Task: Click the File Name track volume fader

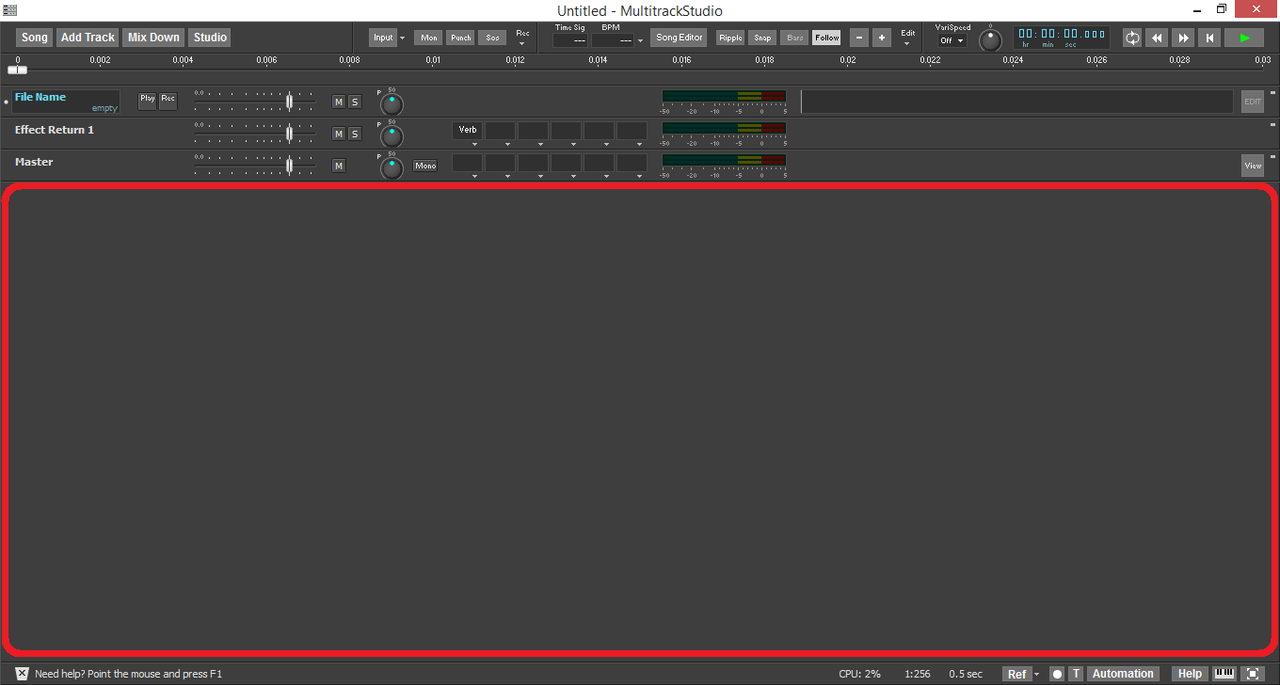Action: coord(289,101)
